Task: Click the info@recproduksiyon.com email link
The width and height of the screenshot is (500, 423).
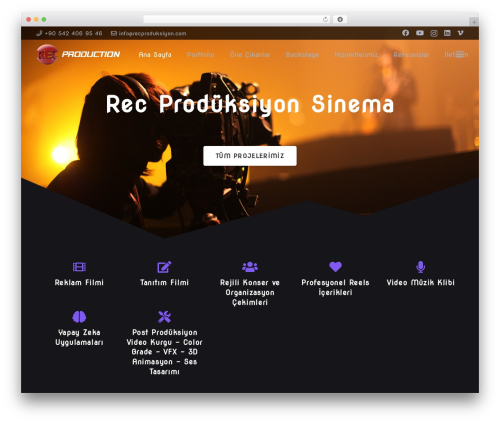Action: point(152,33)
